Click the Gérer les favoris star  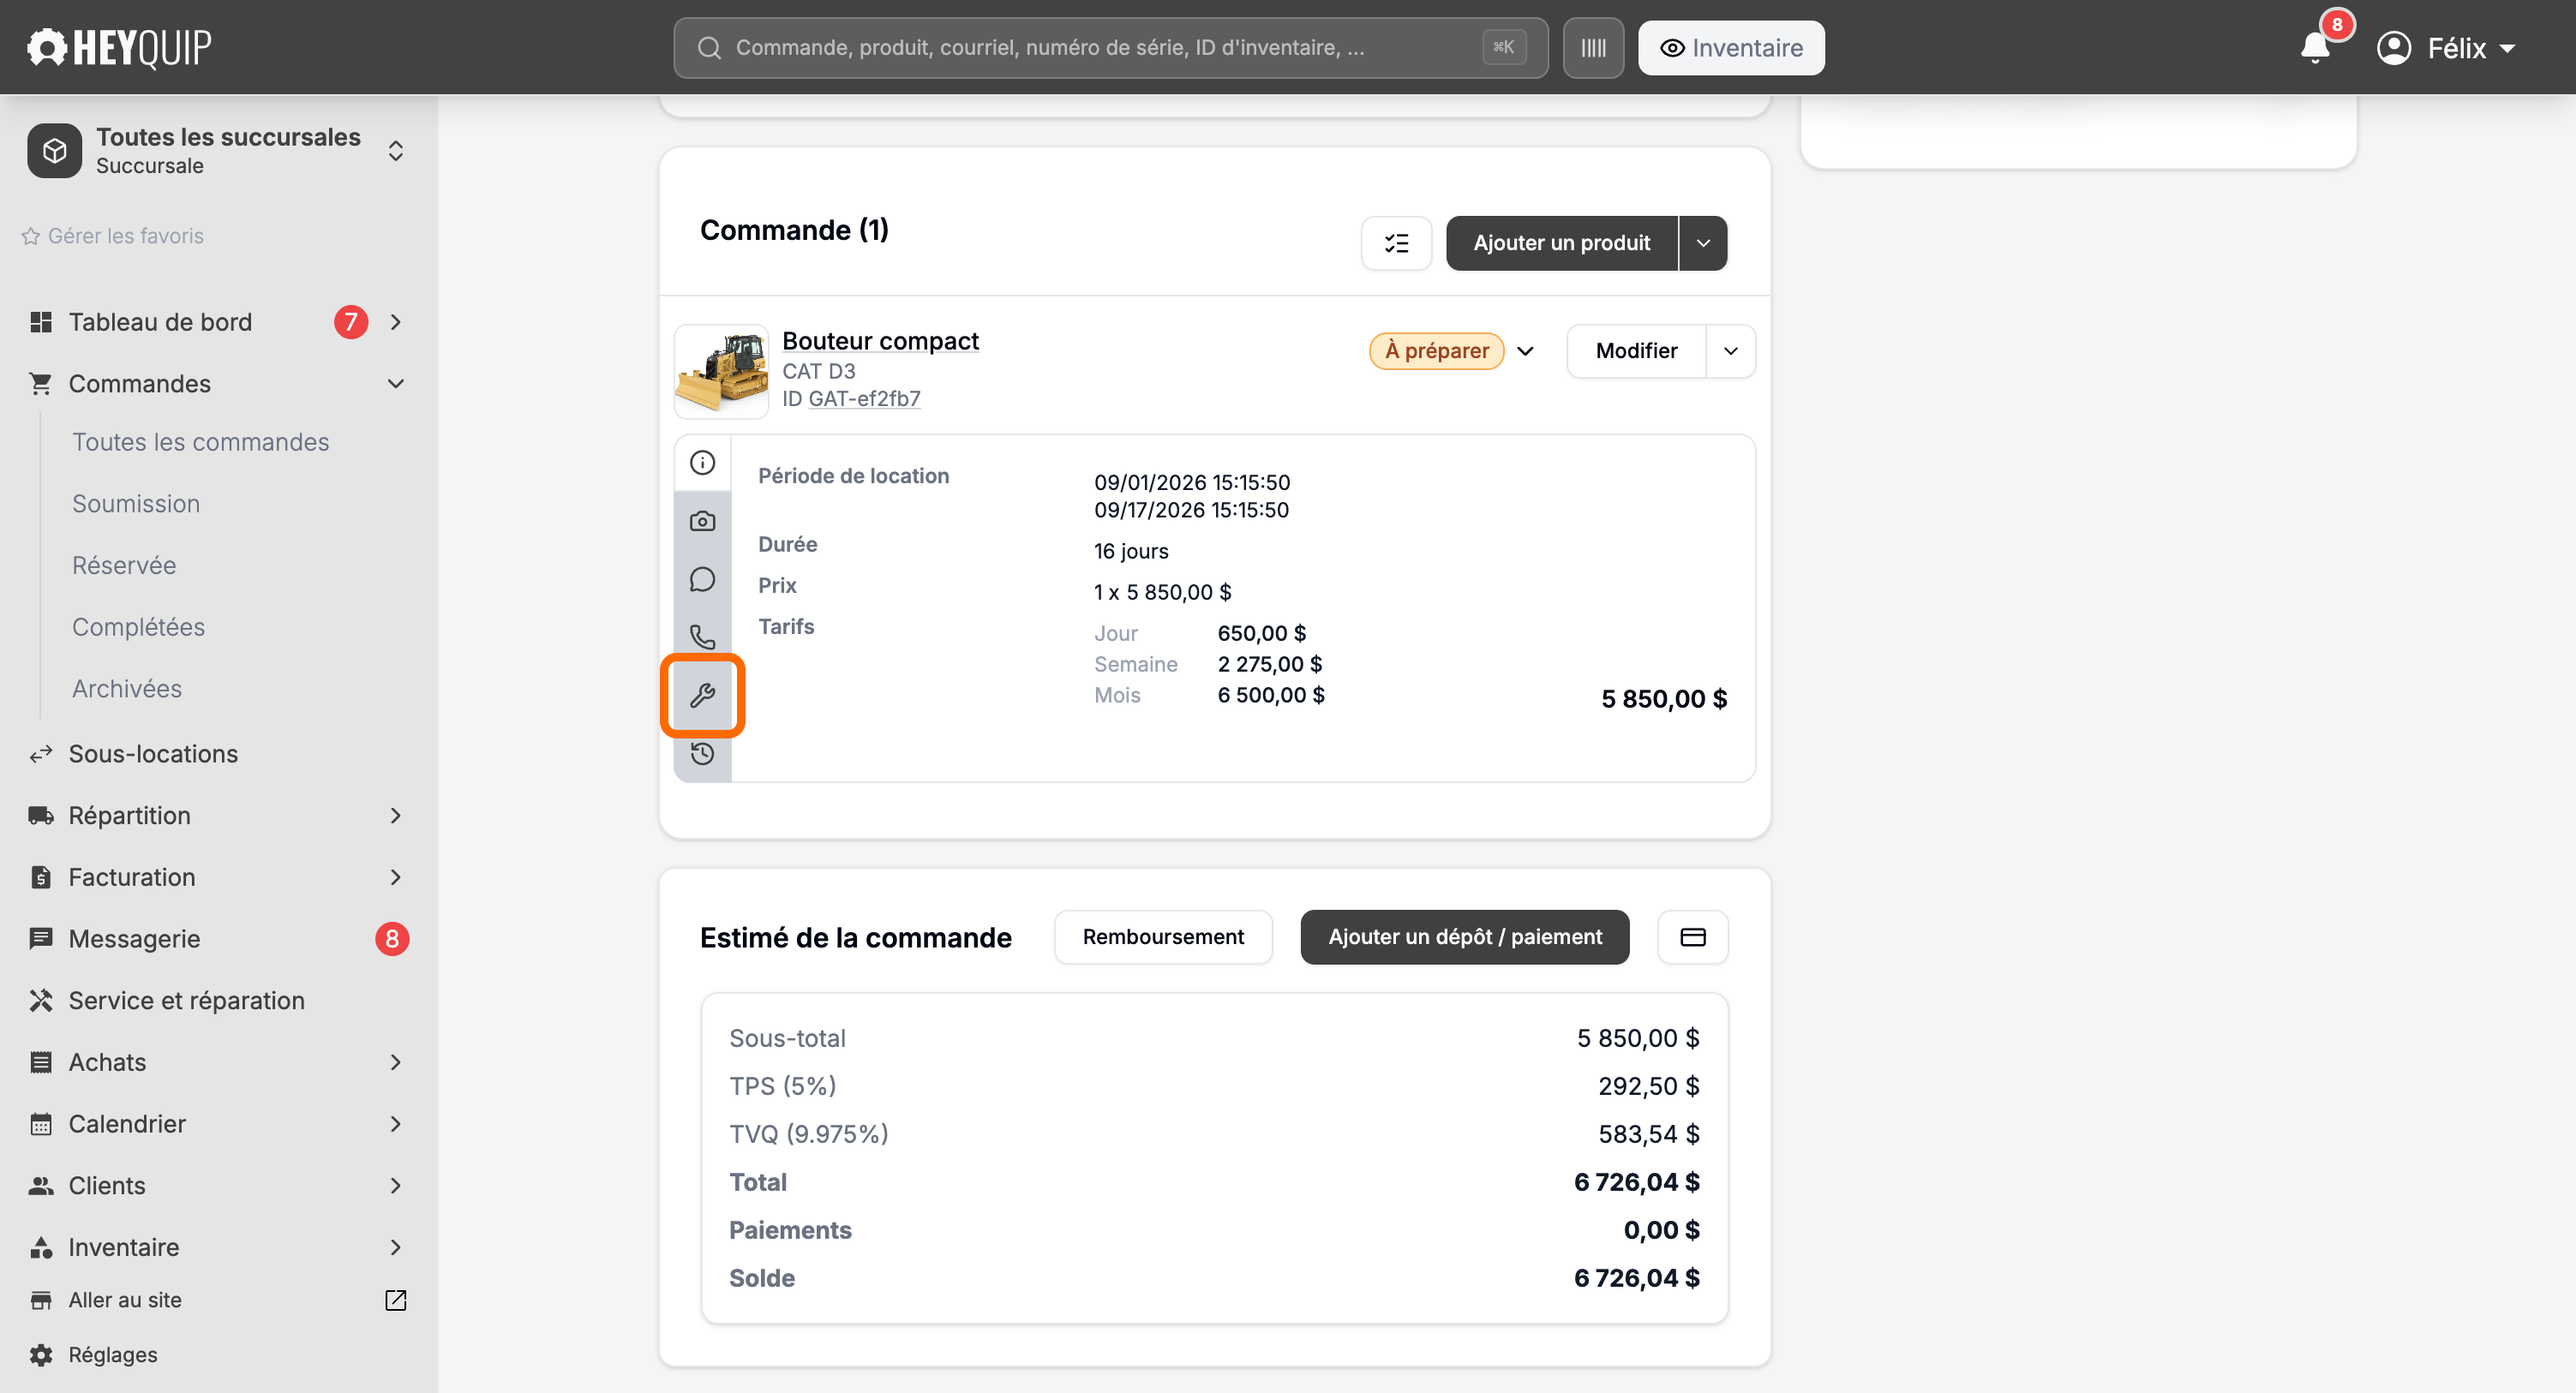(x=31, y=236)
